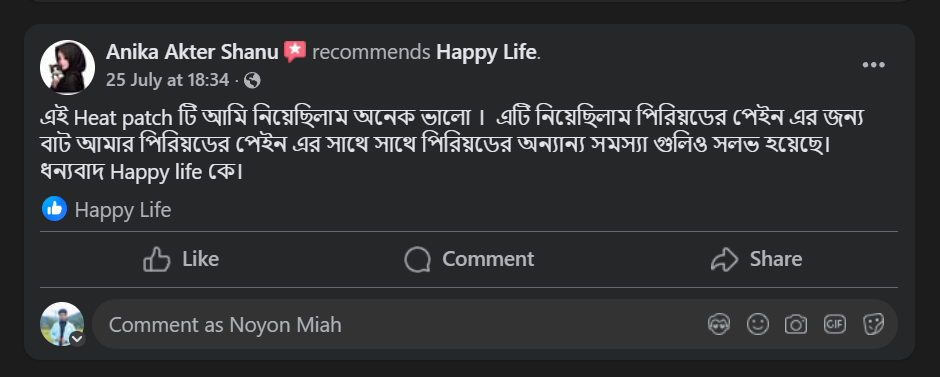Click the globe public audience icon
The width and height of the screenshot is (940, 377).
(252, 80)
